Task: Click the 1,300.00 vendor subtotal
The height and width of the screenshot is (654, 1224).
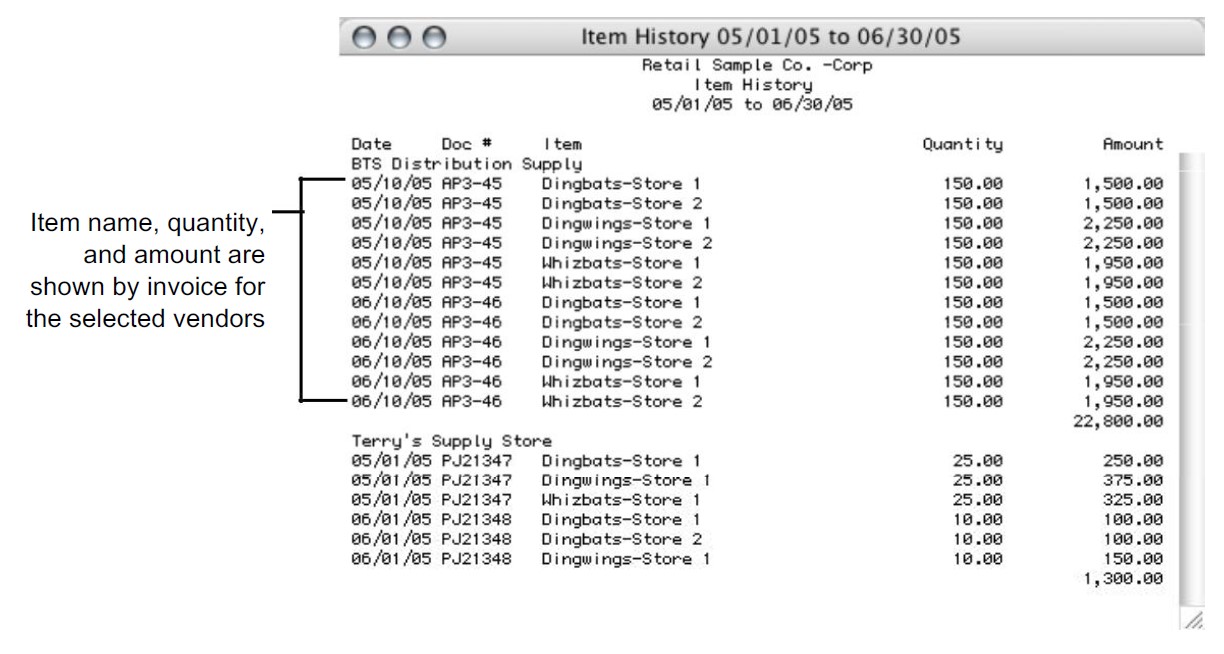Action: coord(1123,580)
